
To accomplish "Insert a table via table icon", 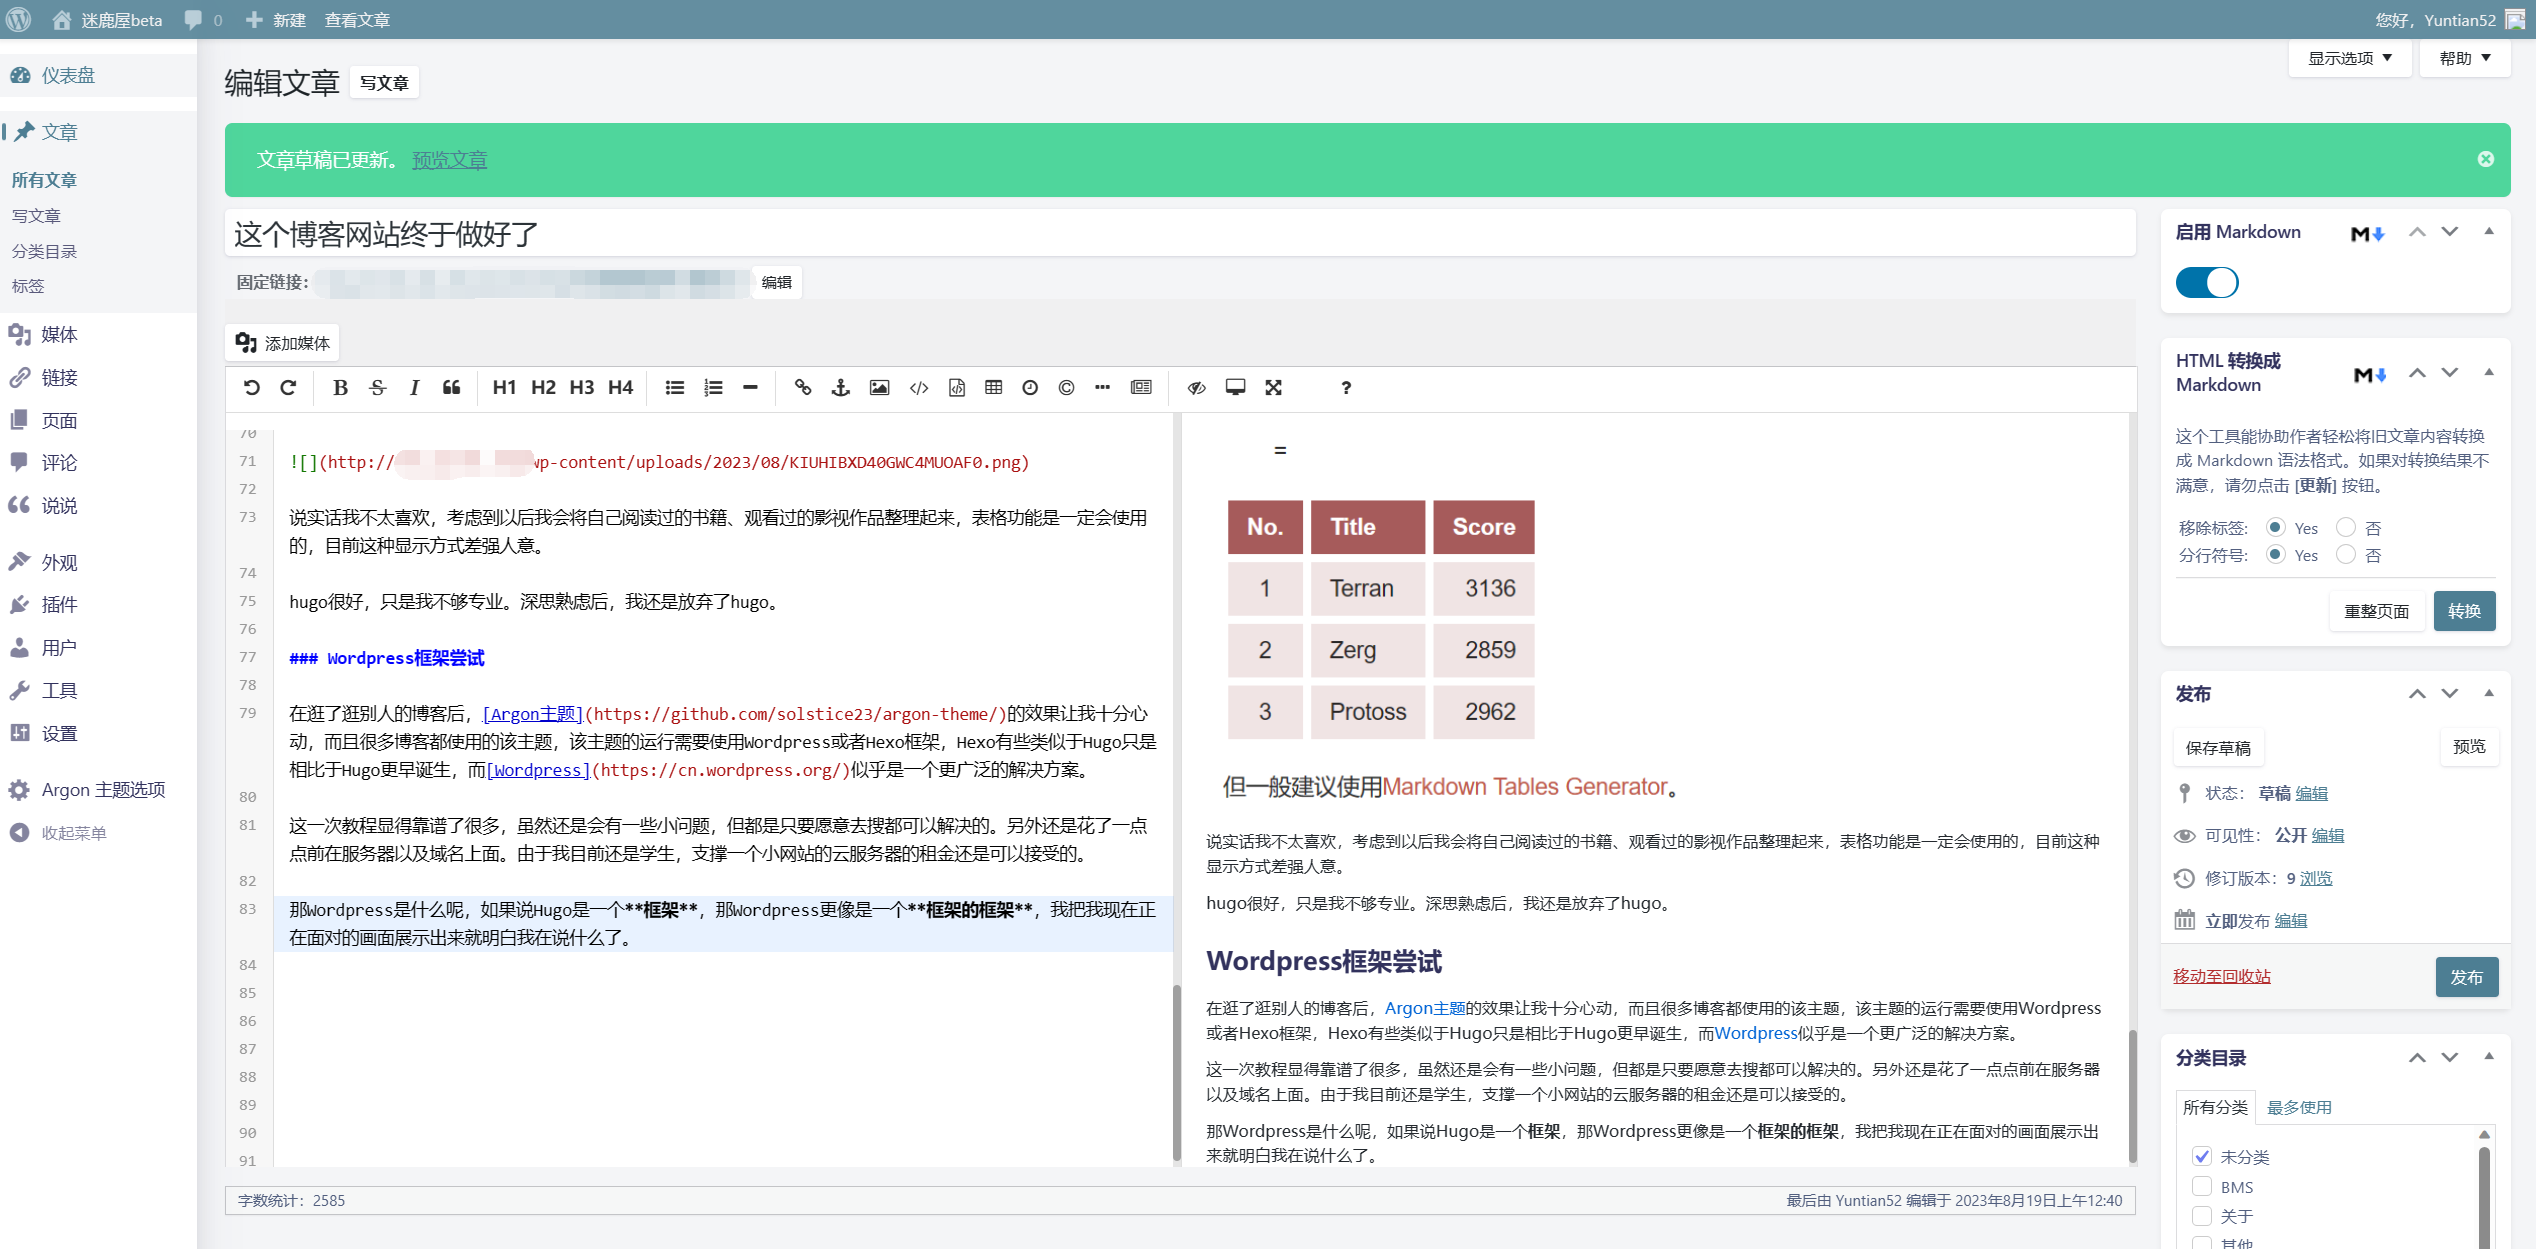I will tap(993, 388).
